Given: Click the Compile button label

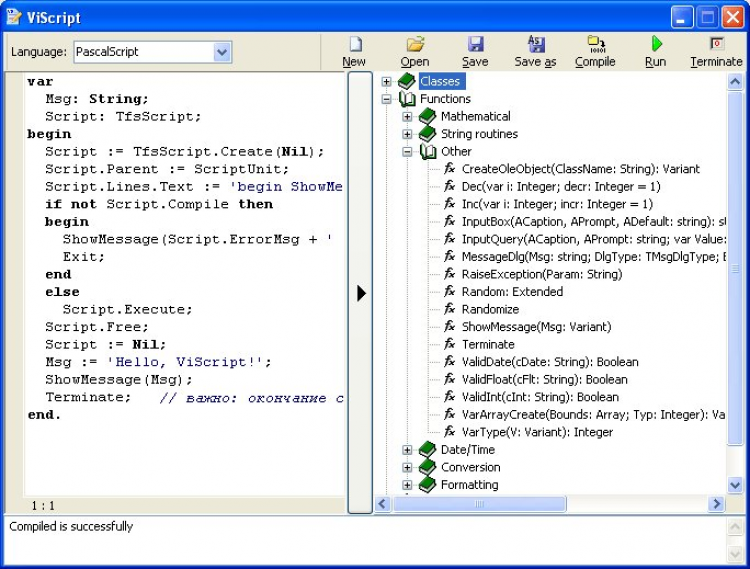Looking at the screenshot, I should (595, 62).
